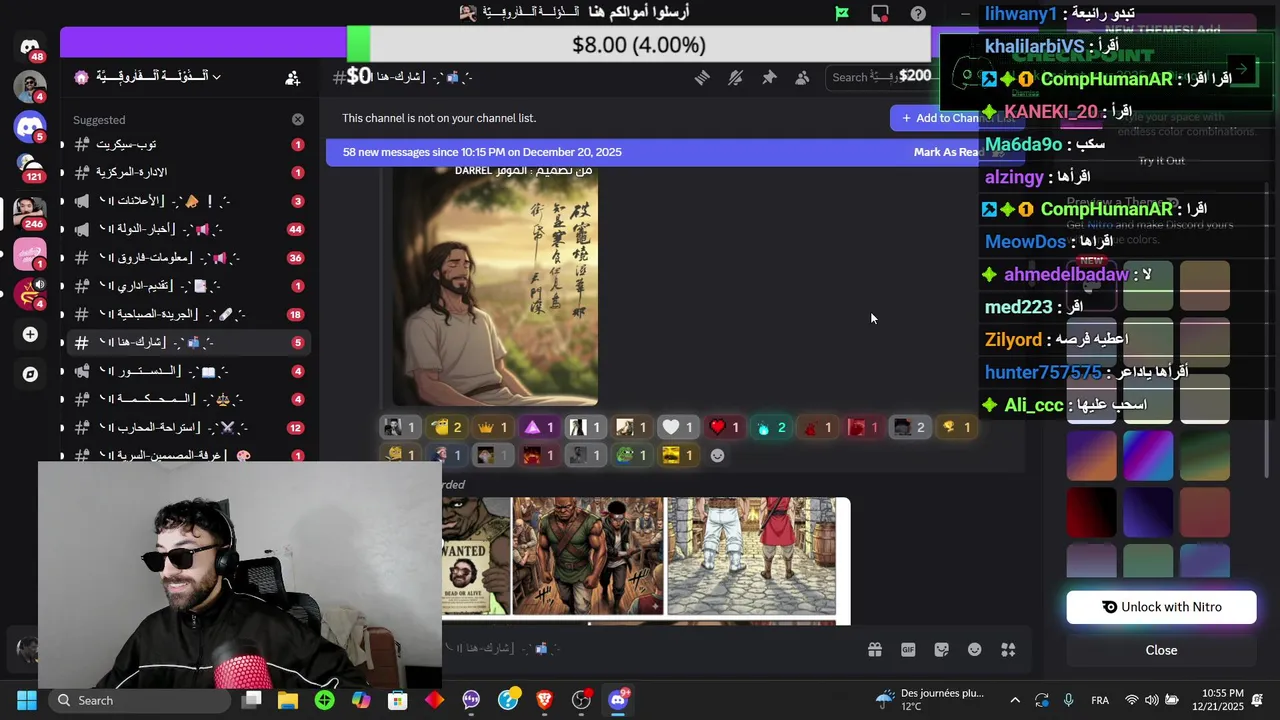The height and width of the screenshot is (720, 1280).
Task: Click the channel Search field
Action: [880, 77]
